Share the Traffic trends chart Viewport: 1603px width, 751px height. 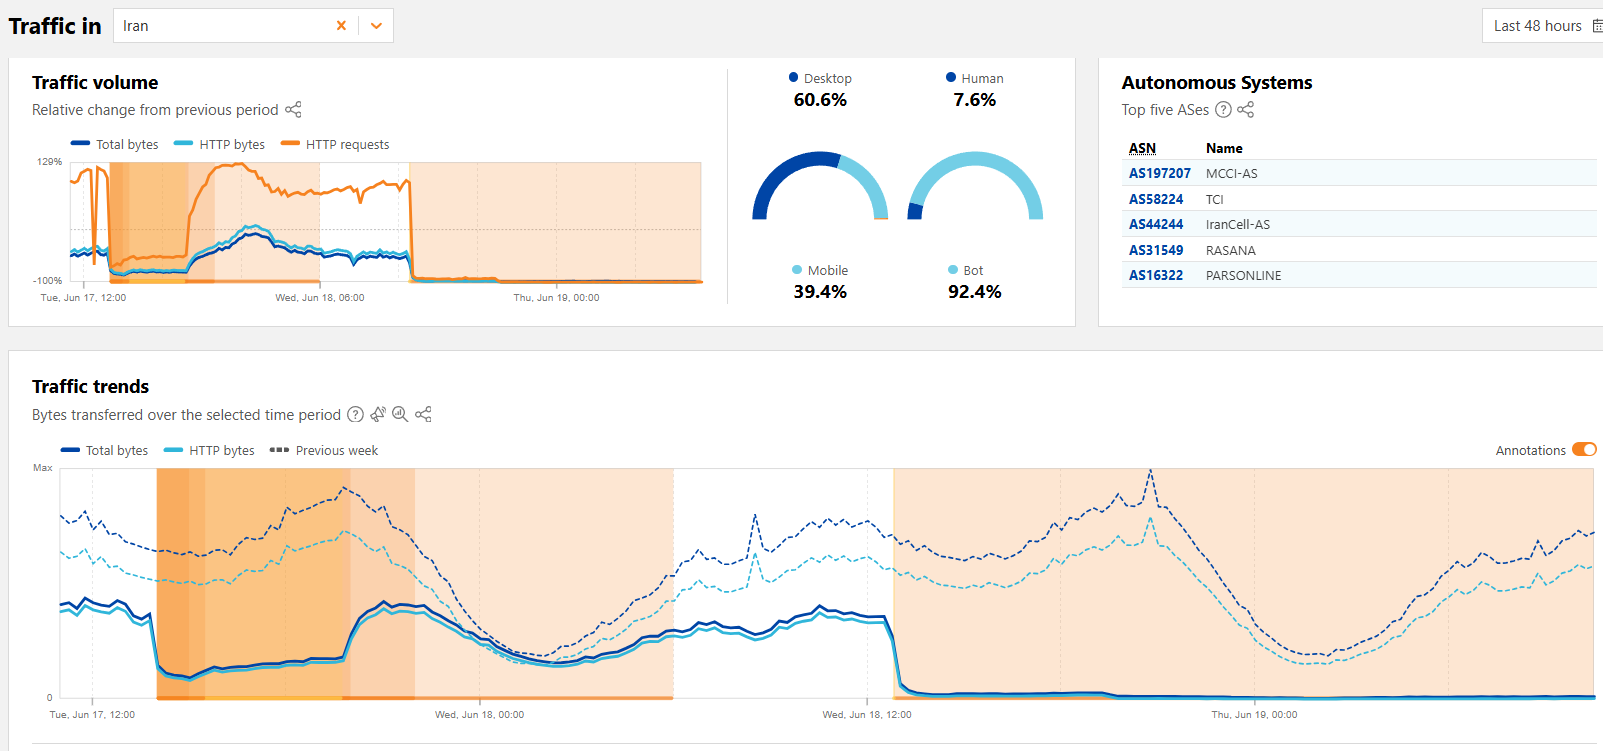pos(424,414)
